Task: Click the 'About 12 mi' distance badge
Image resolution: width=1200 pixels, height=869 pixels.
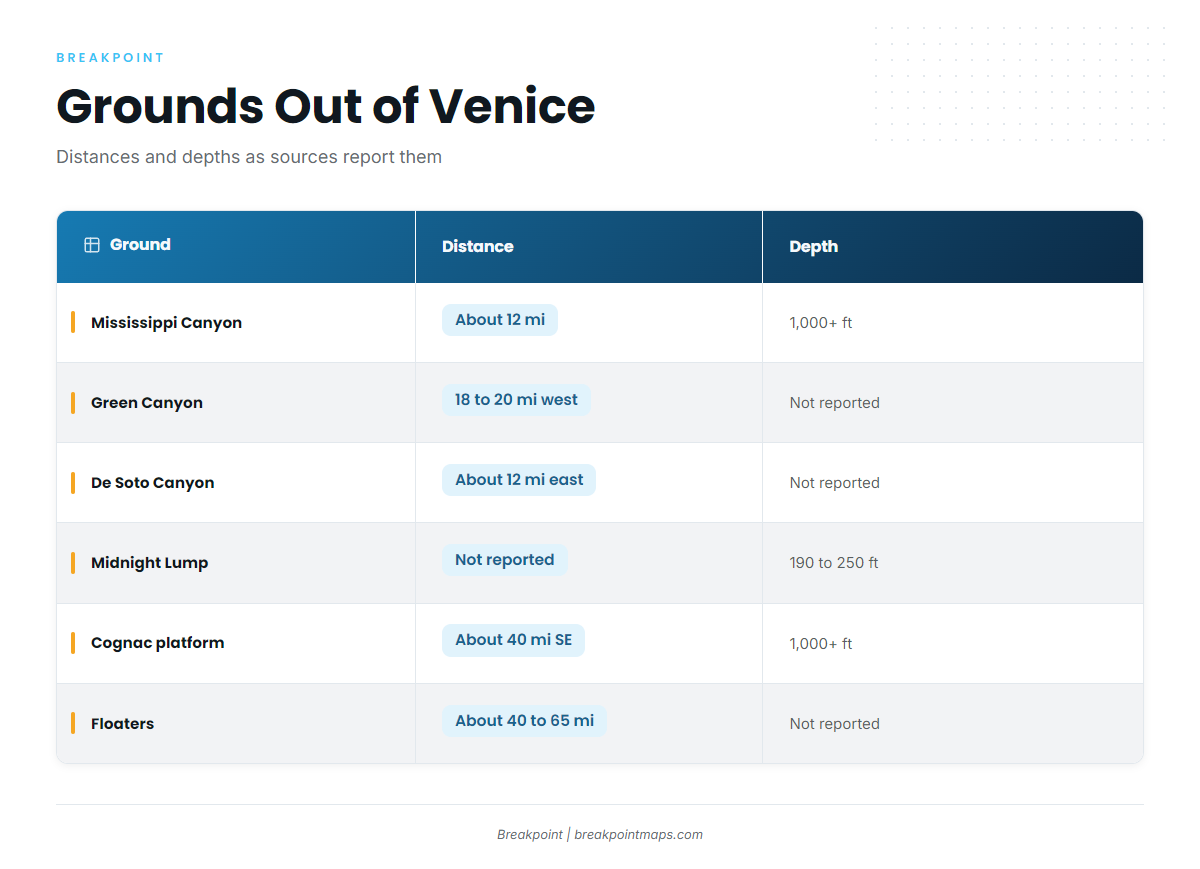Action: (x=500, y=320)
